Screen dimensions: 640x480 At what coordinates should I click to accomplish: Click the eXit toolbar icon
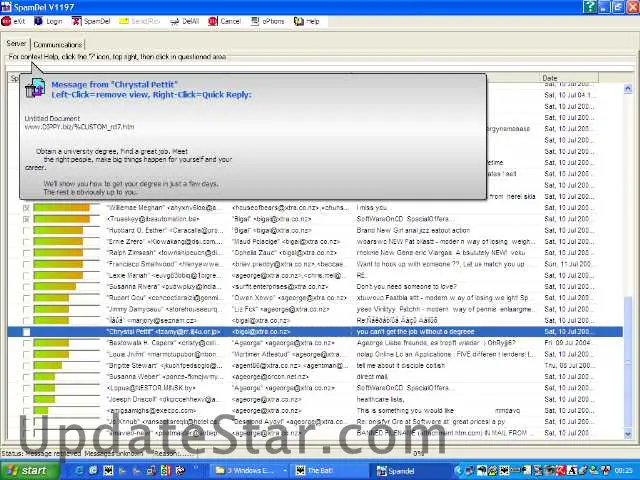(6, 21)
